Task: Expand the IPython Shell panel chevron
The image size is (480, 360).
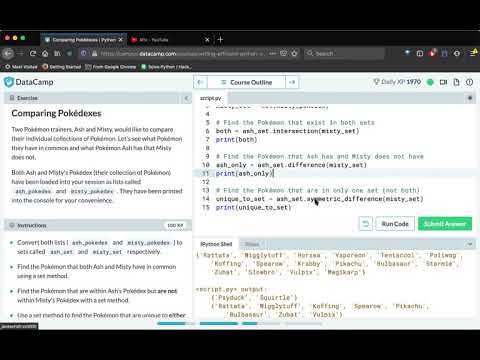Action: 470,244
